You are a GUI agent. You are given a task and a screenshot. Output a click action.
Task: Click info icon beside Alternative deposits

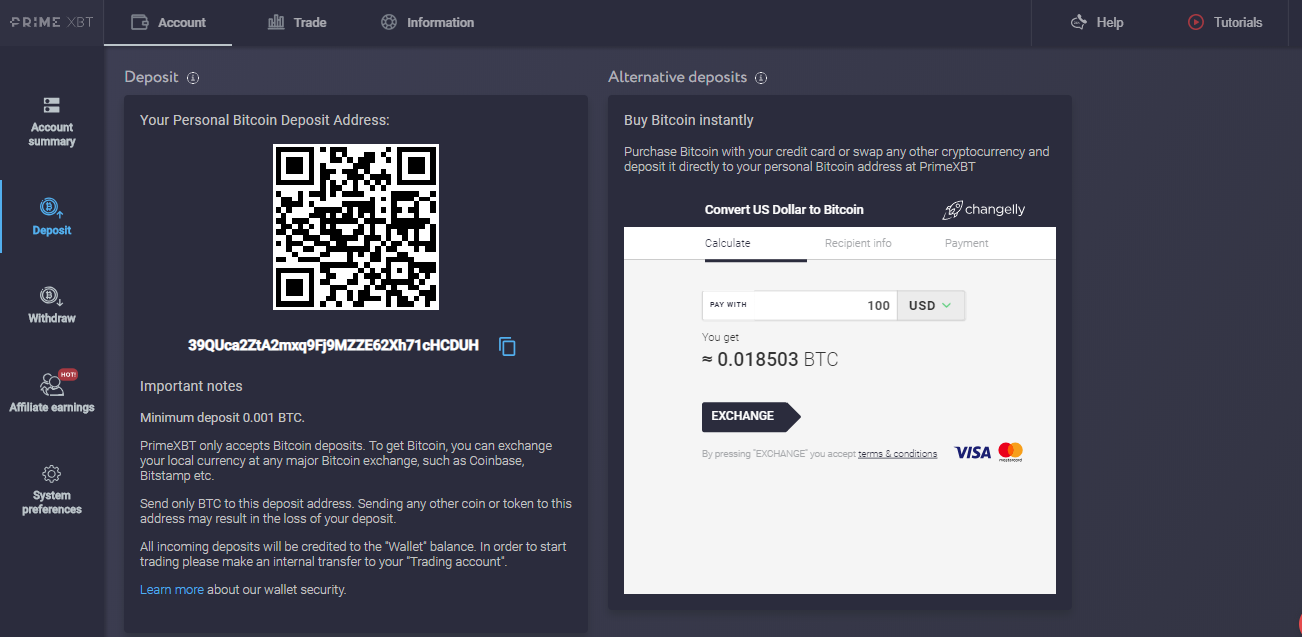761,78
